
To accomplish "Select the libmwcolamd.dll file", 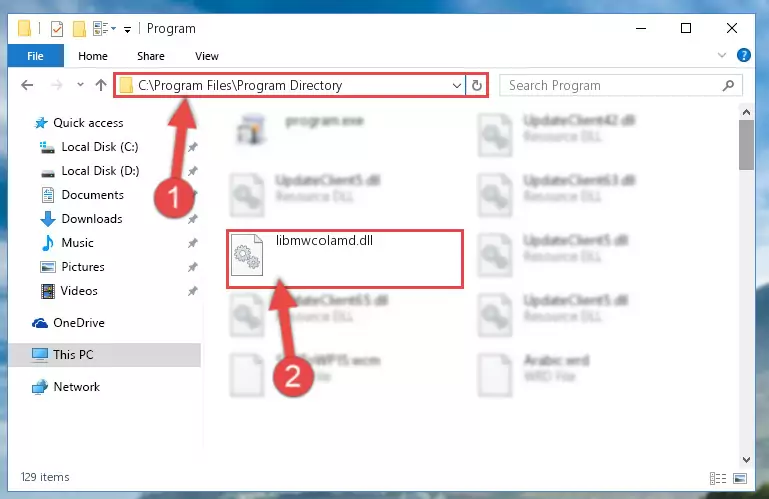I will tap(345, 259).
